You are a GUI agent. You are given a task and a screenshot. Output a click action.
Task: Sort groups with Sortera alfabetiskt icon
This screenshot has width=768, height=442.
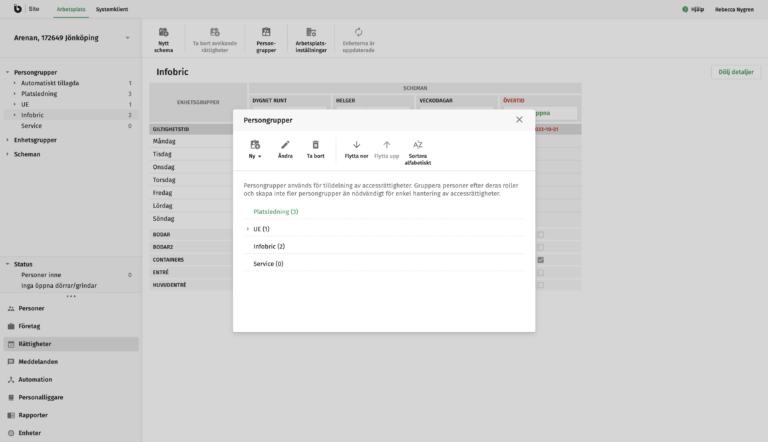[417, 145]
